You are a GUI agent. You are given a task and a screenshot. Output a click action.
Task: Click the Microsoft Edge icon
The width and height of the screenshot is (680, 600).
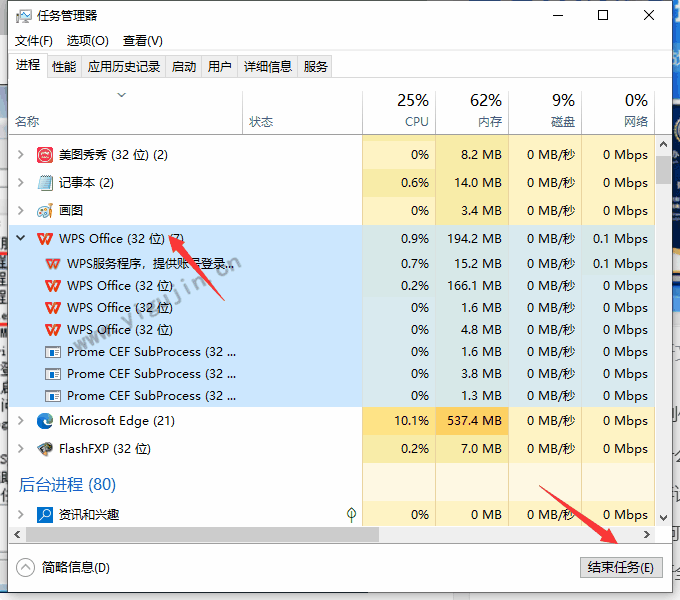45,421
